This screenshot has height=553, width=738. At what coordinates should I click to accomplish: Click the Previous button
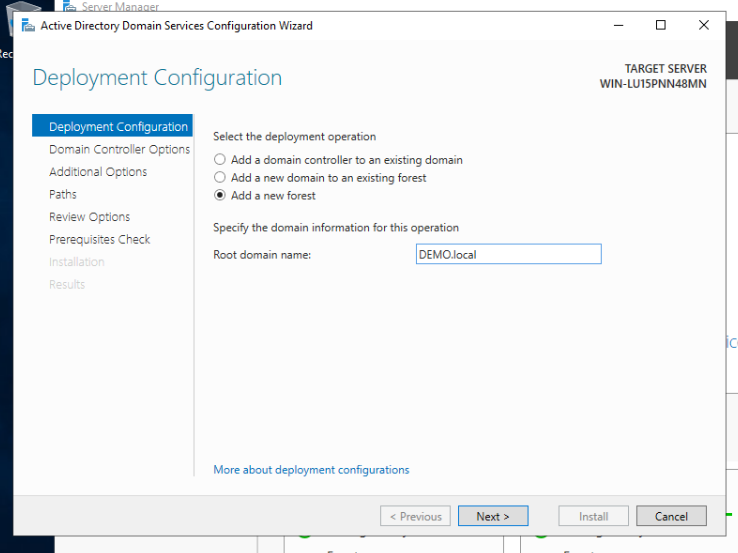[415, 516]
